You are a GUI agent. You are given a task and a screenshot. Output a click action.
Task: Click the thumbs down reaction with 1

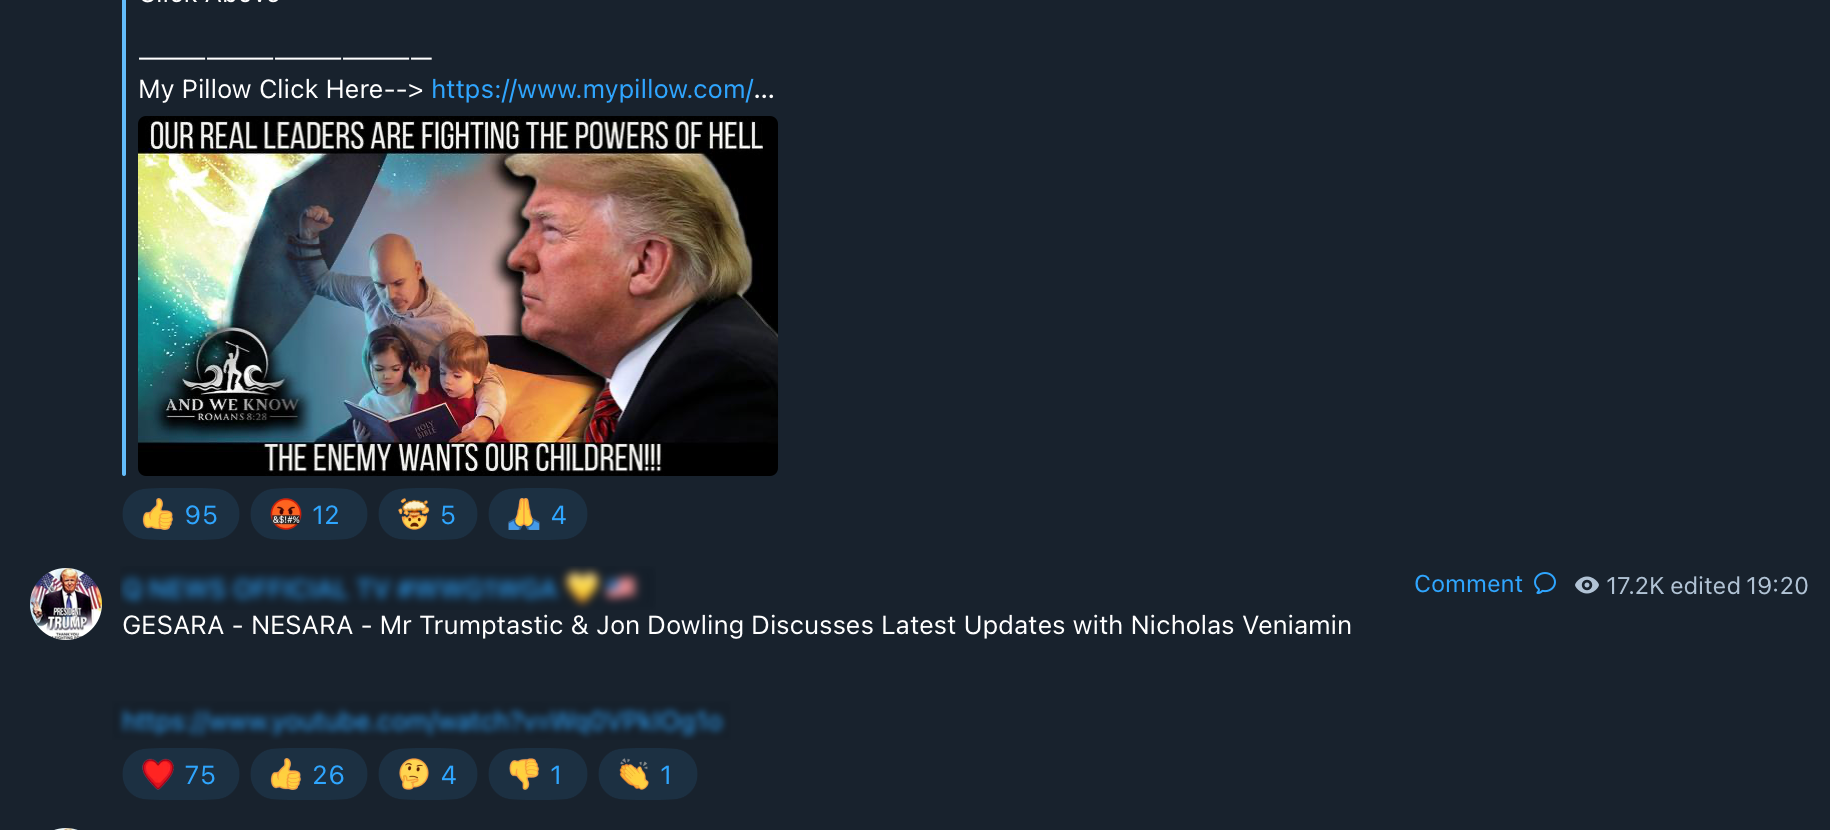click(x=538, y=775)
